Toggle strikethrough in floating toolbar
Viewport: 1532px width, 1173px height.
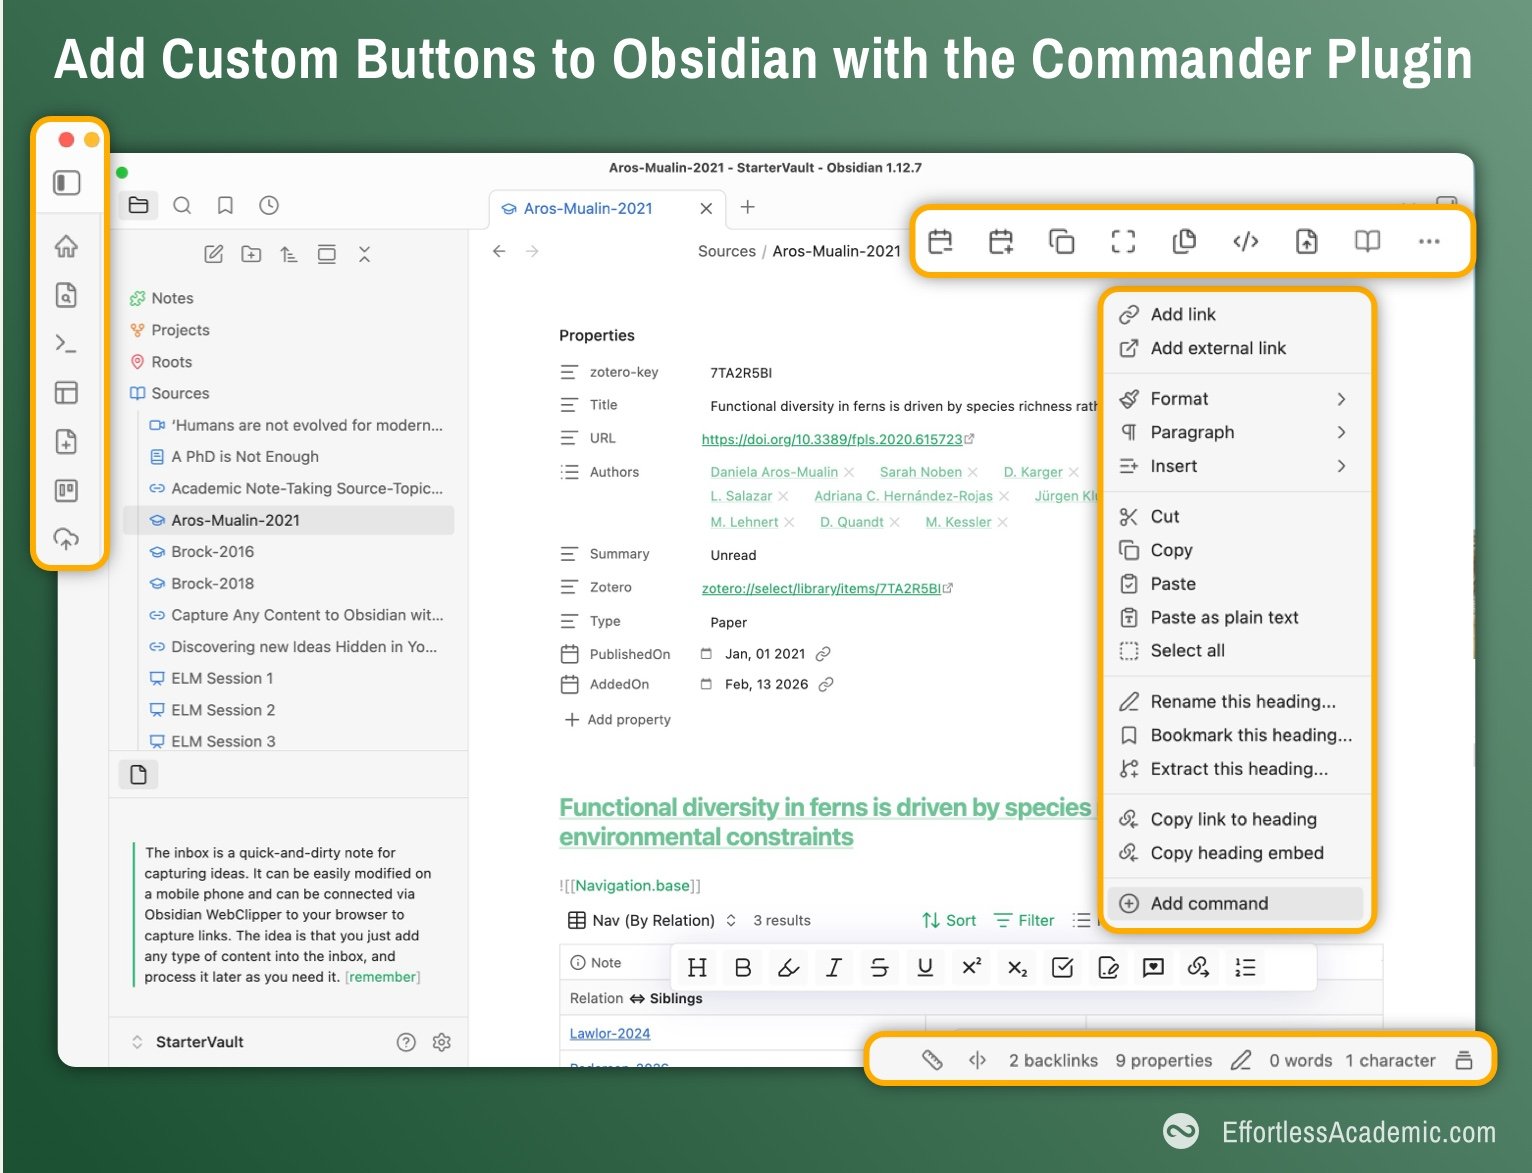tap(879, 967)
